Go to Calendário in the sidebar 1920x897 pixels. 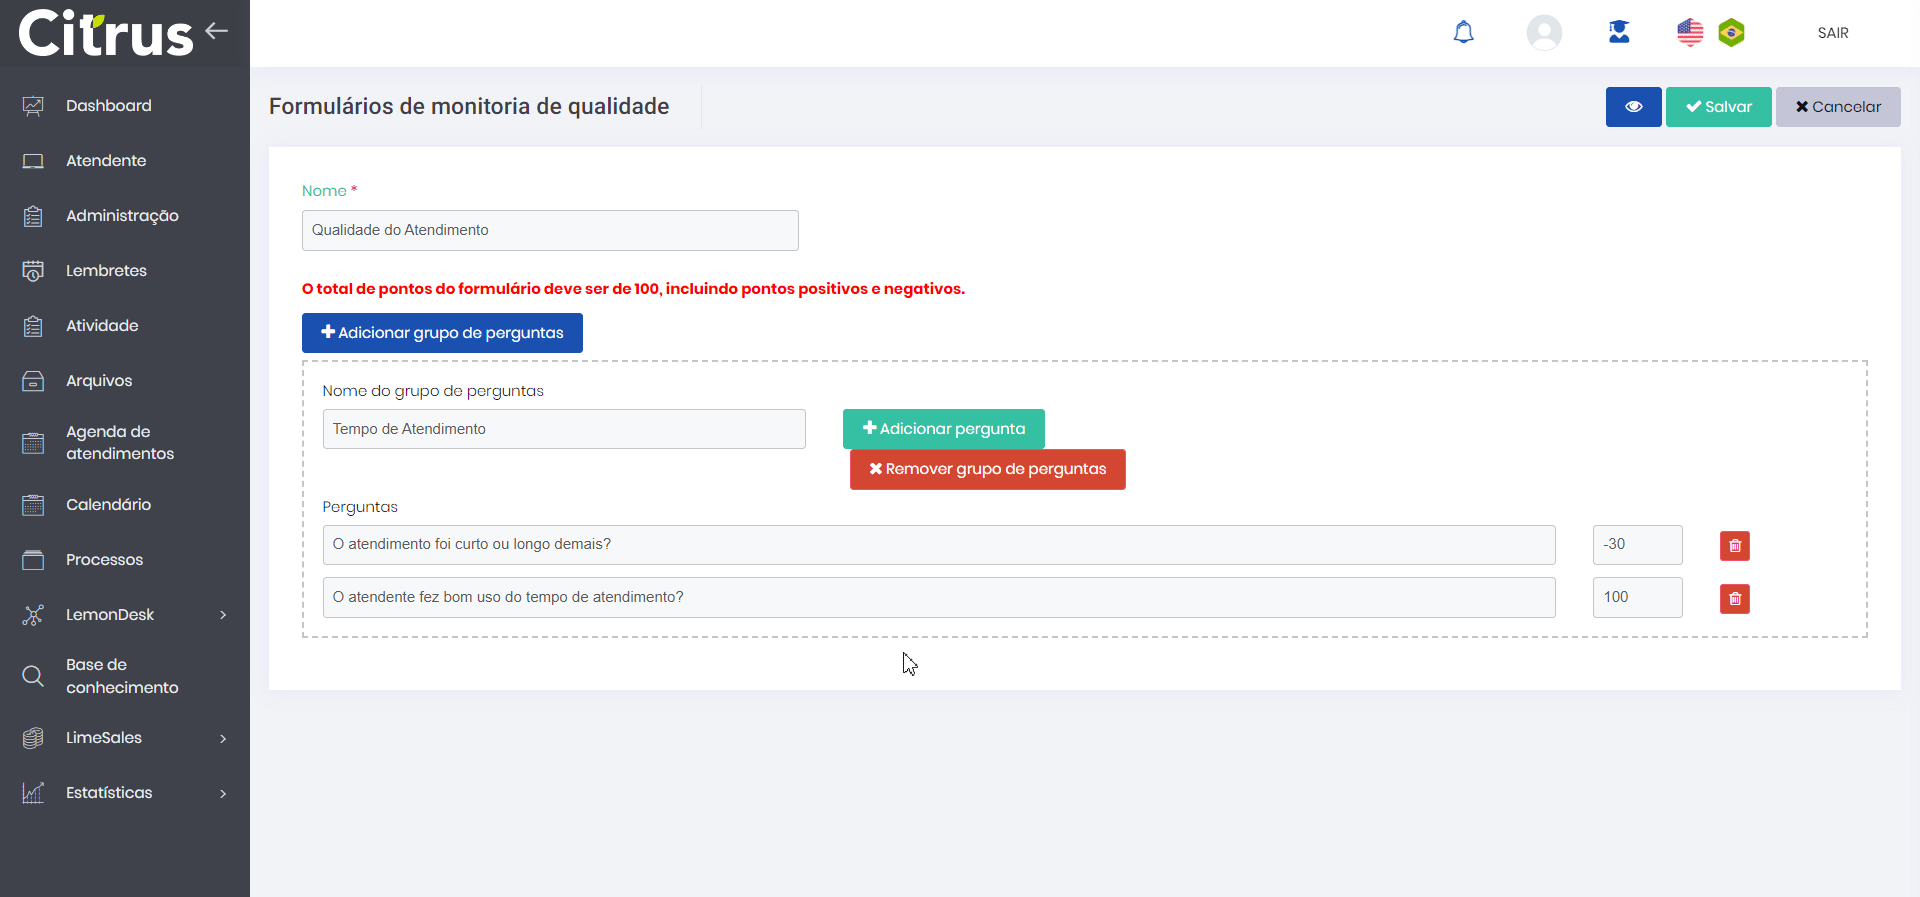coord(108,505)
